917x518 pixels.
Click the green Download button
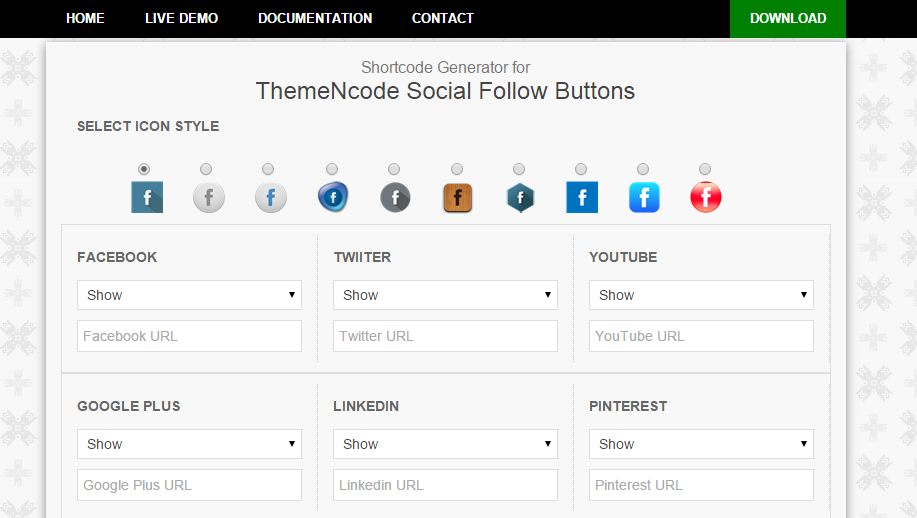(788, 19)
